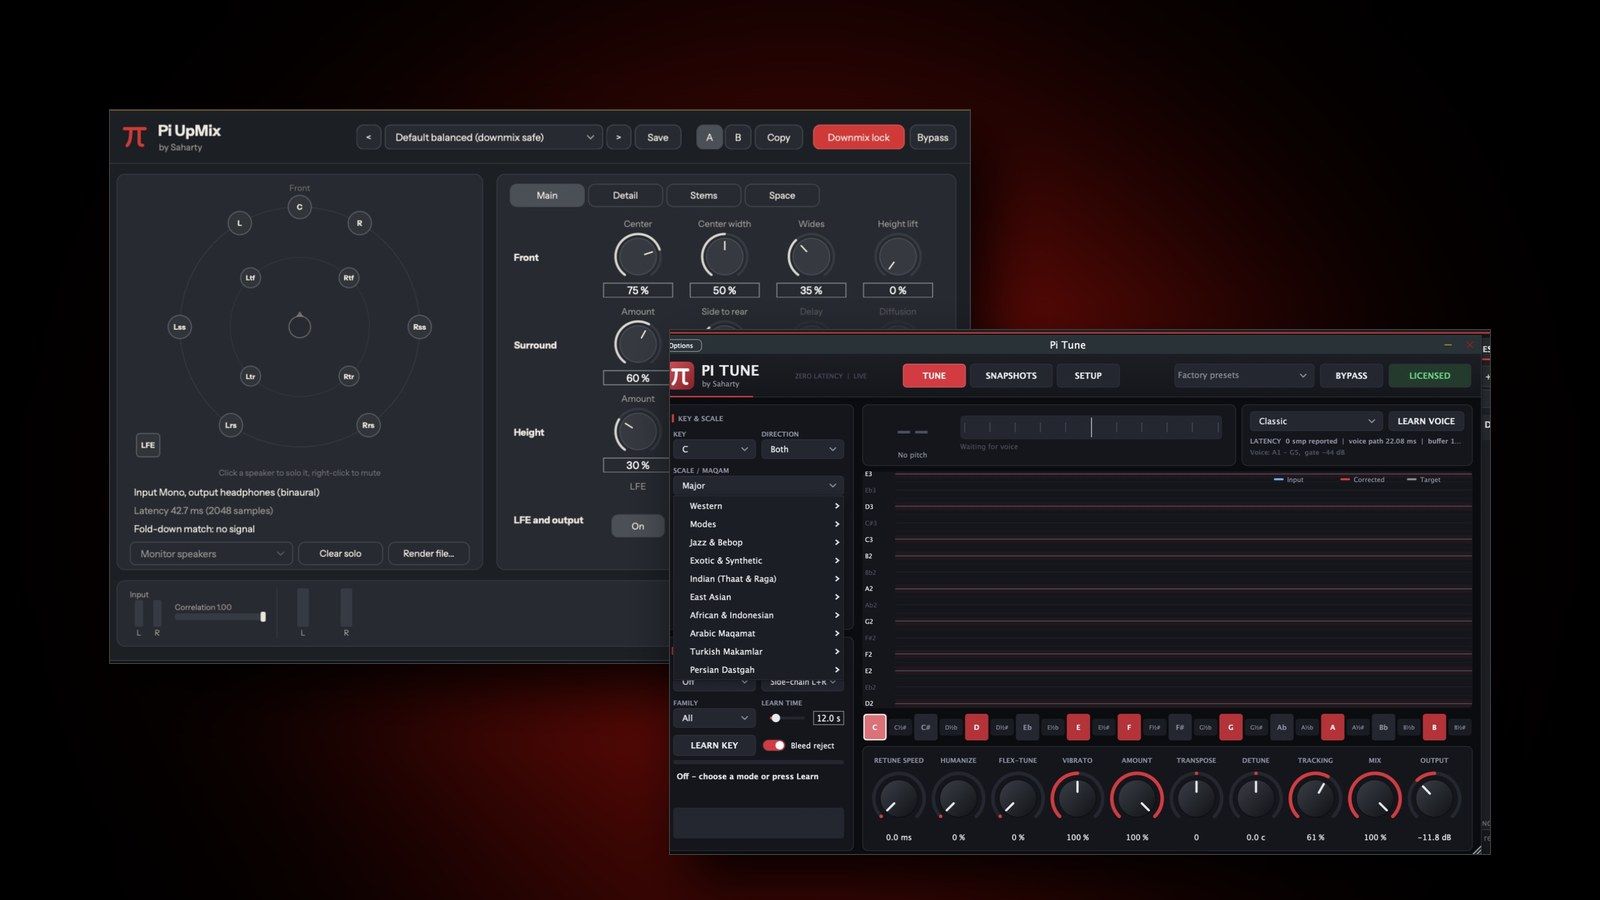The width and height of the screenshot is (1600, 900).
Task: Click the LEARN KEY button
Action: (x=714, y=745)
